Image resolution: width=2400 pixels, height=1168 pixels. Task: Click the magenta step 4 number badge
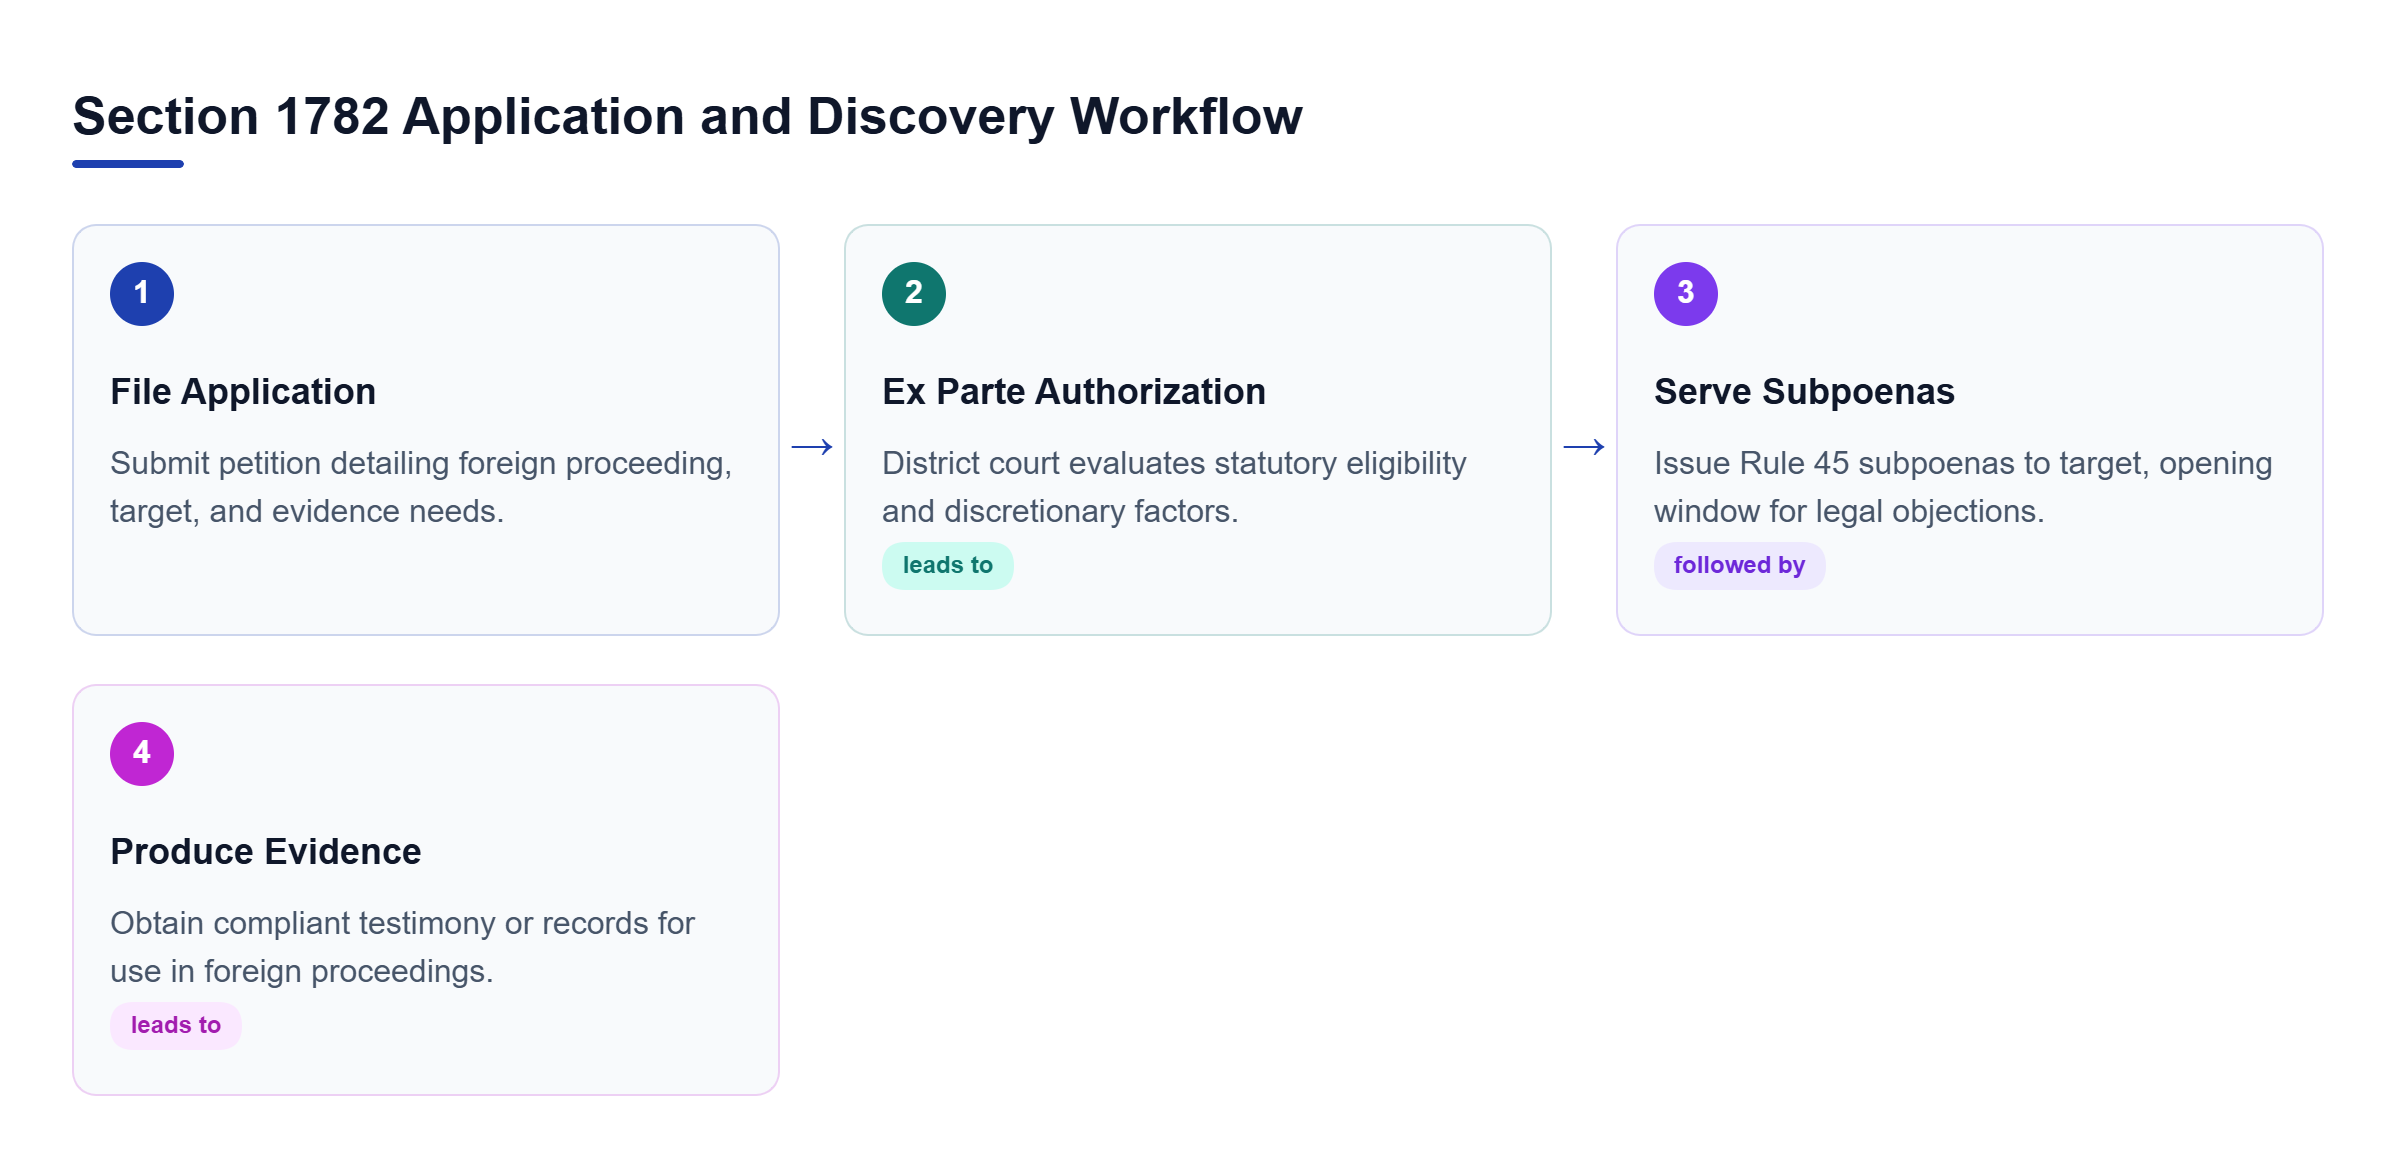tap(142, 754)
